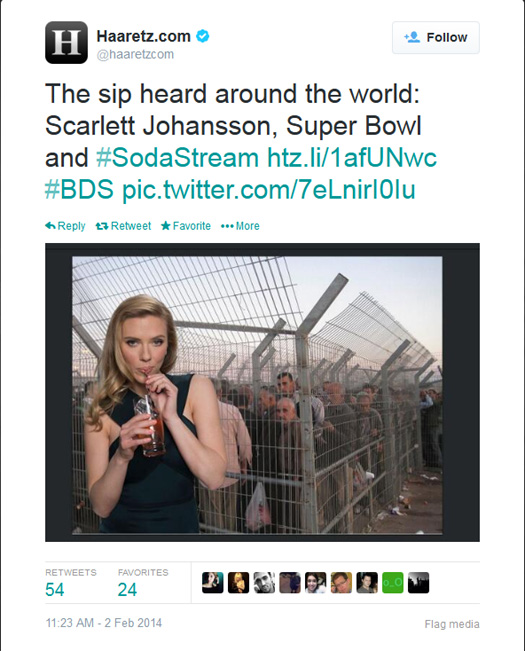Favorite the tweet with the star

tap(186, 226)
